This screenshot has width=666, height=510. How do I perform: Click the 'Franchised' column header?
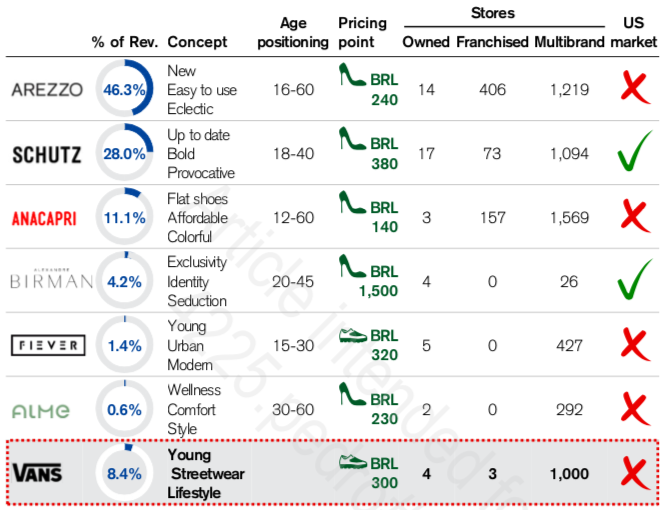coord(492,42)
